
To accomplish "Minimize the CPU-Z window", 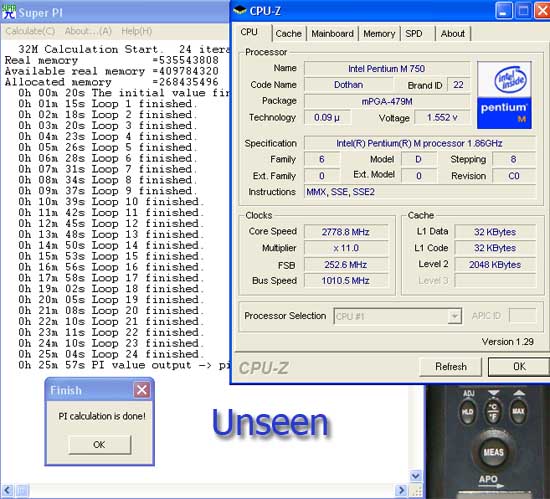I will [503, 11].
